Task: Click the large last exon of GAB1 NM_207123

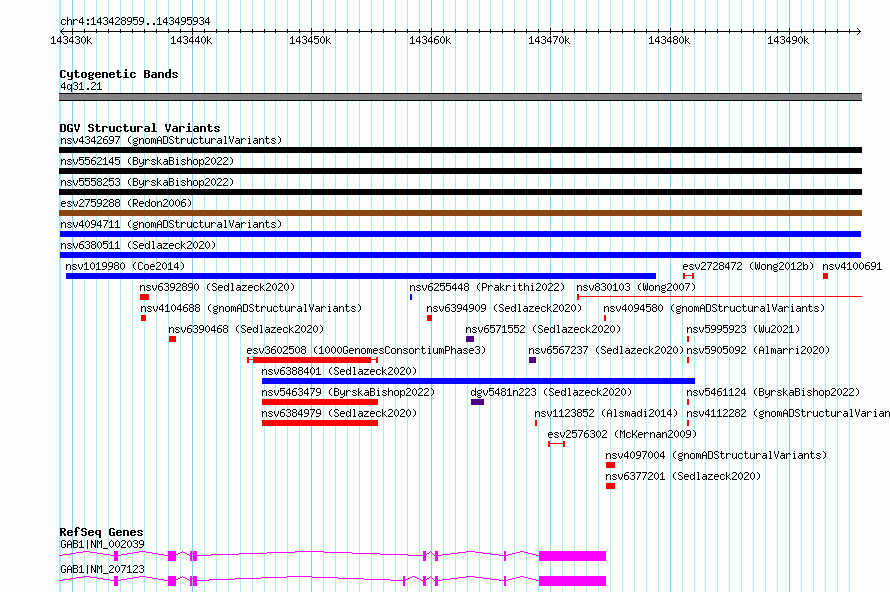Action: coord(572,581)
